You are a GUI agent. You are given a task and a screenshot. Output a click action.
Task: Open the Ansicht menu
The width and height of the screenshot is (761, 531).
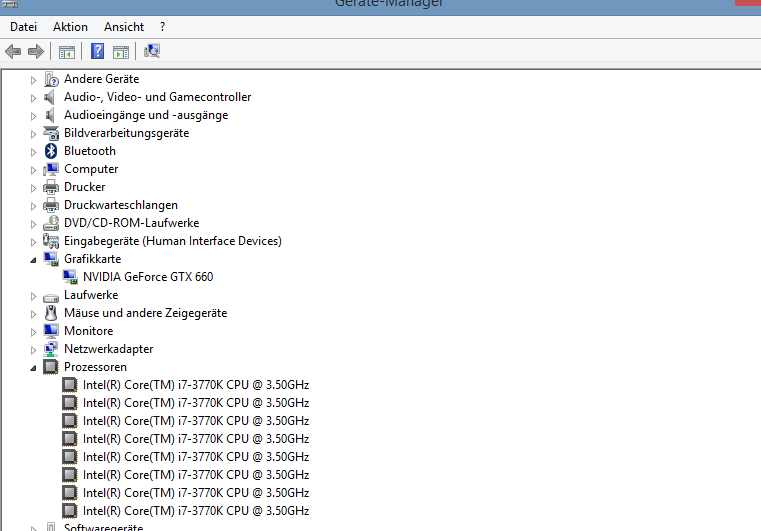[124, 27]
